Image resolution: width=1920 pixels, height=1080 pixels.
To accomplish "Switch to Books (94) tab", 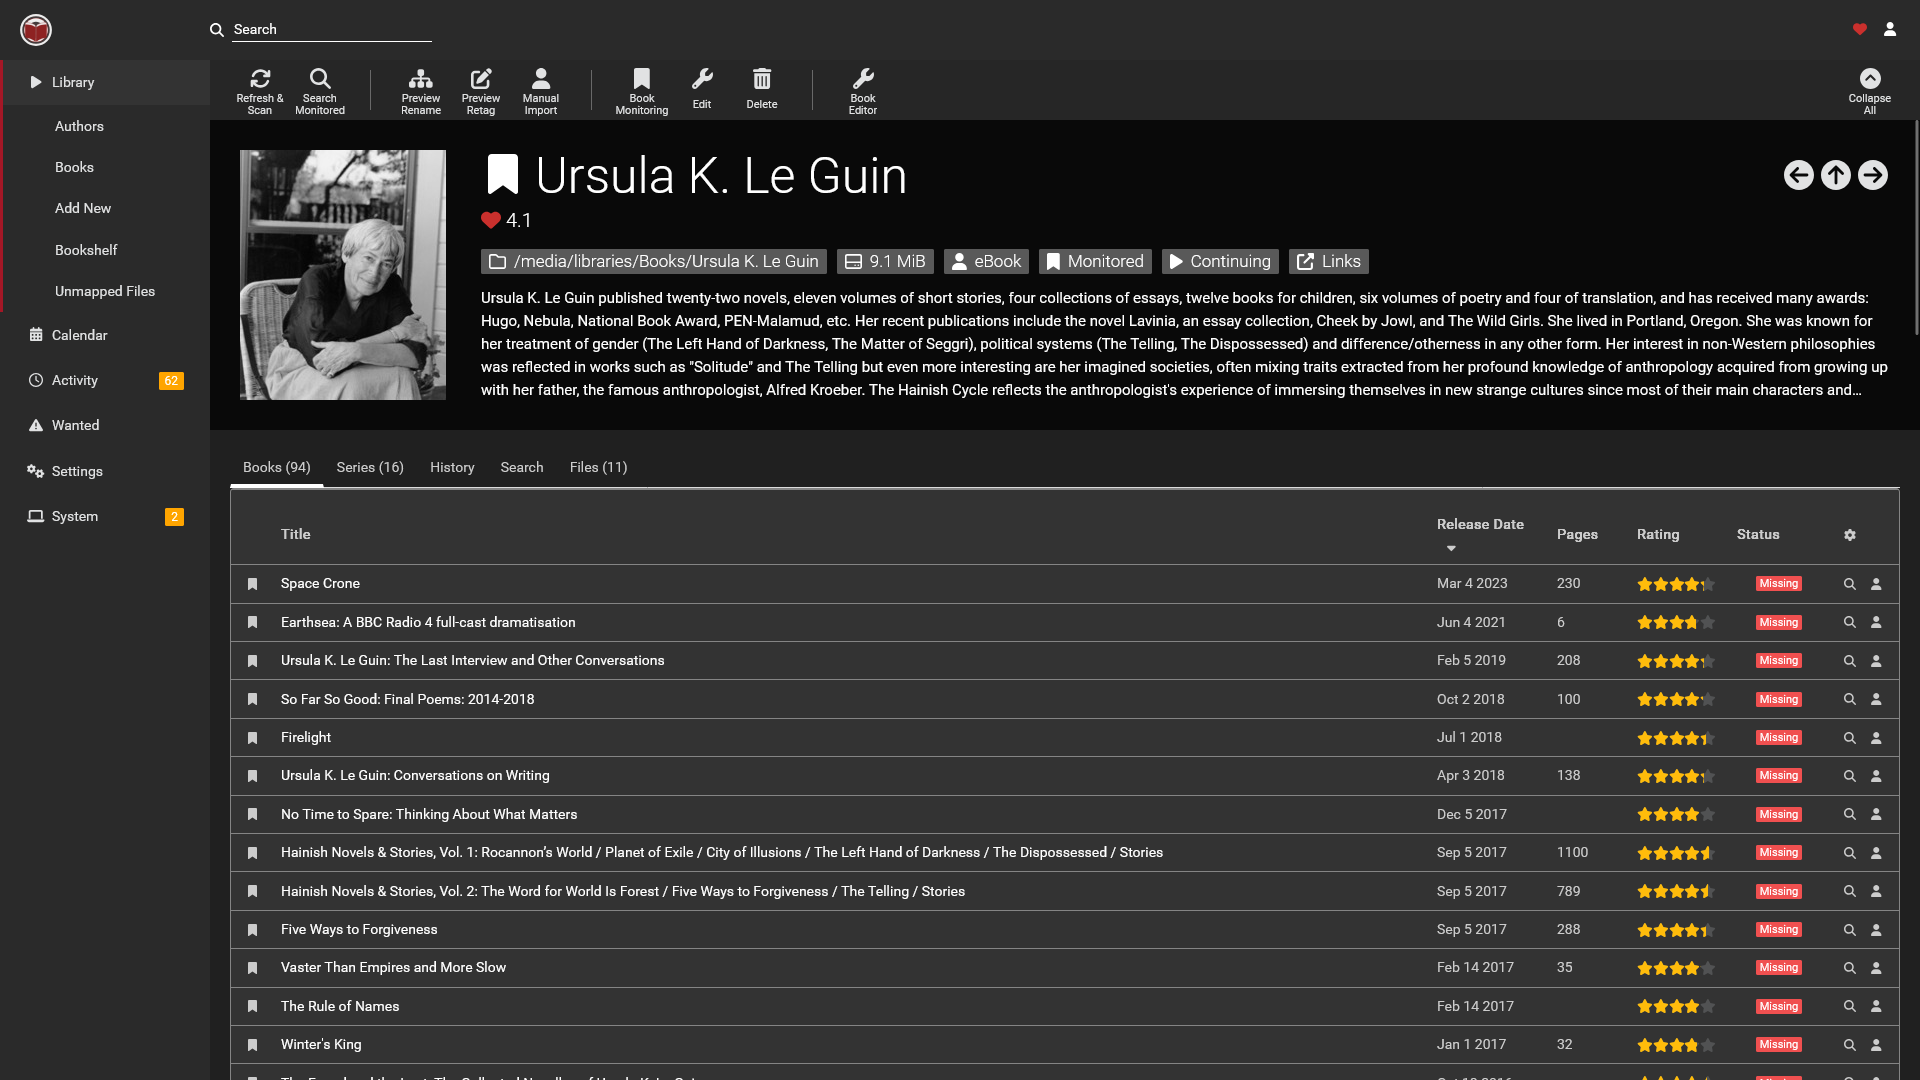I will (x=277, y=467).
